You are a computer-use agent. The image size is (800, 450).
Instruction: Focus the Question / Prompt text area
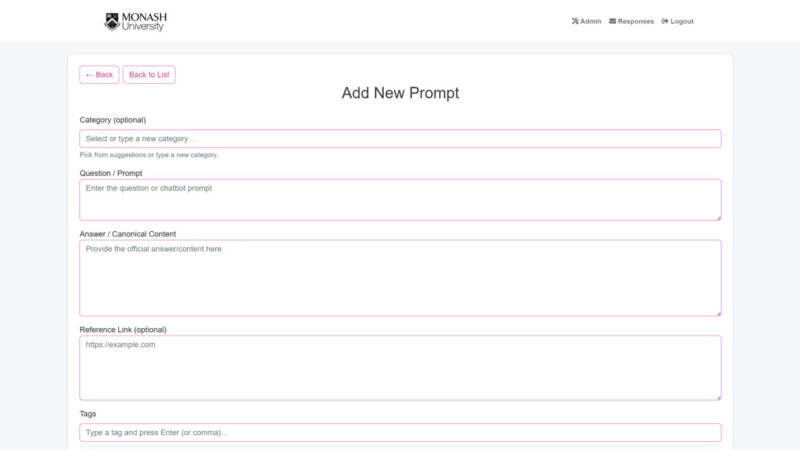tap(400, 199)
